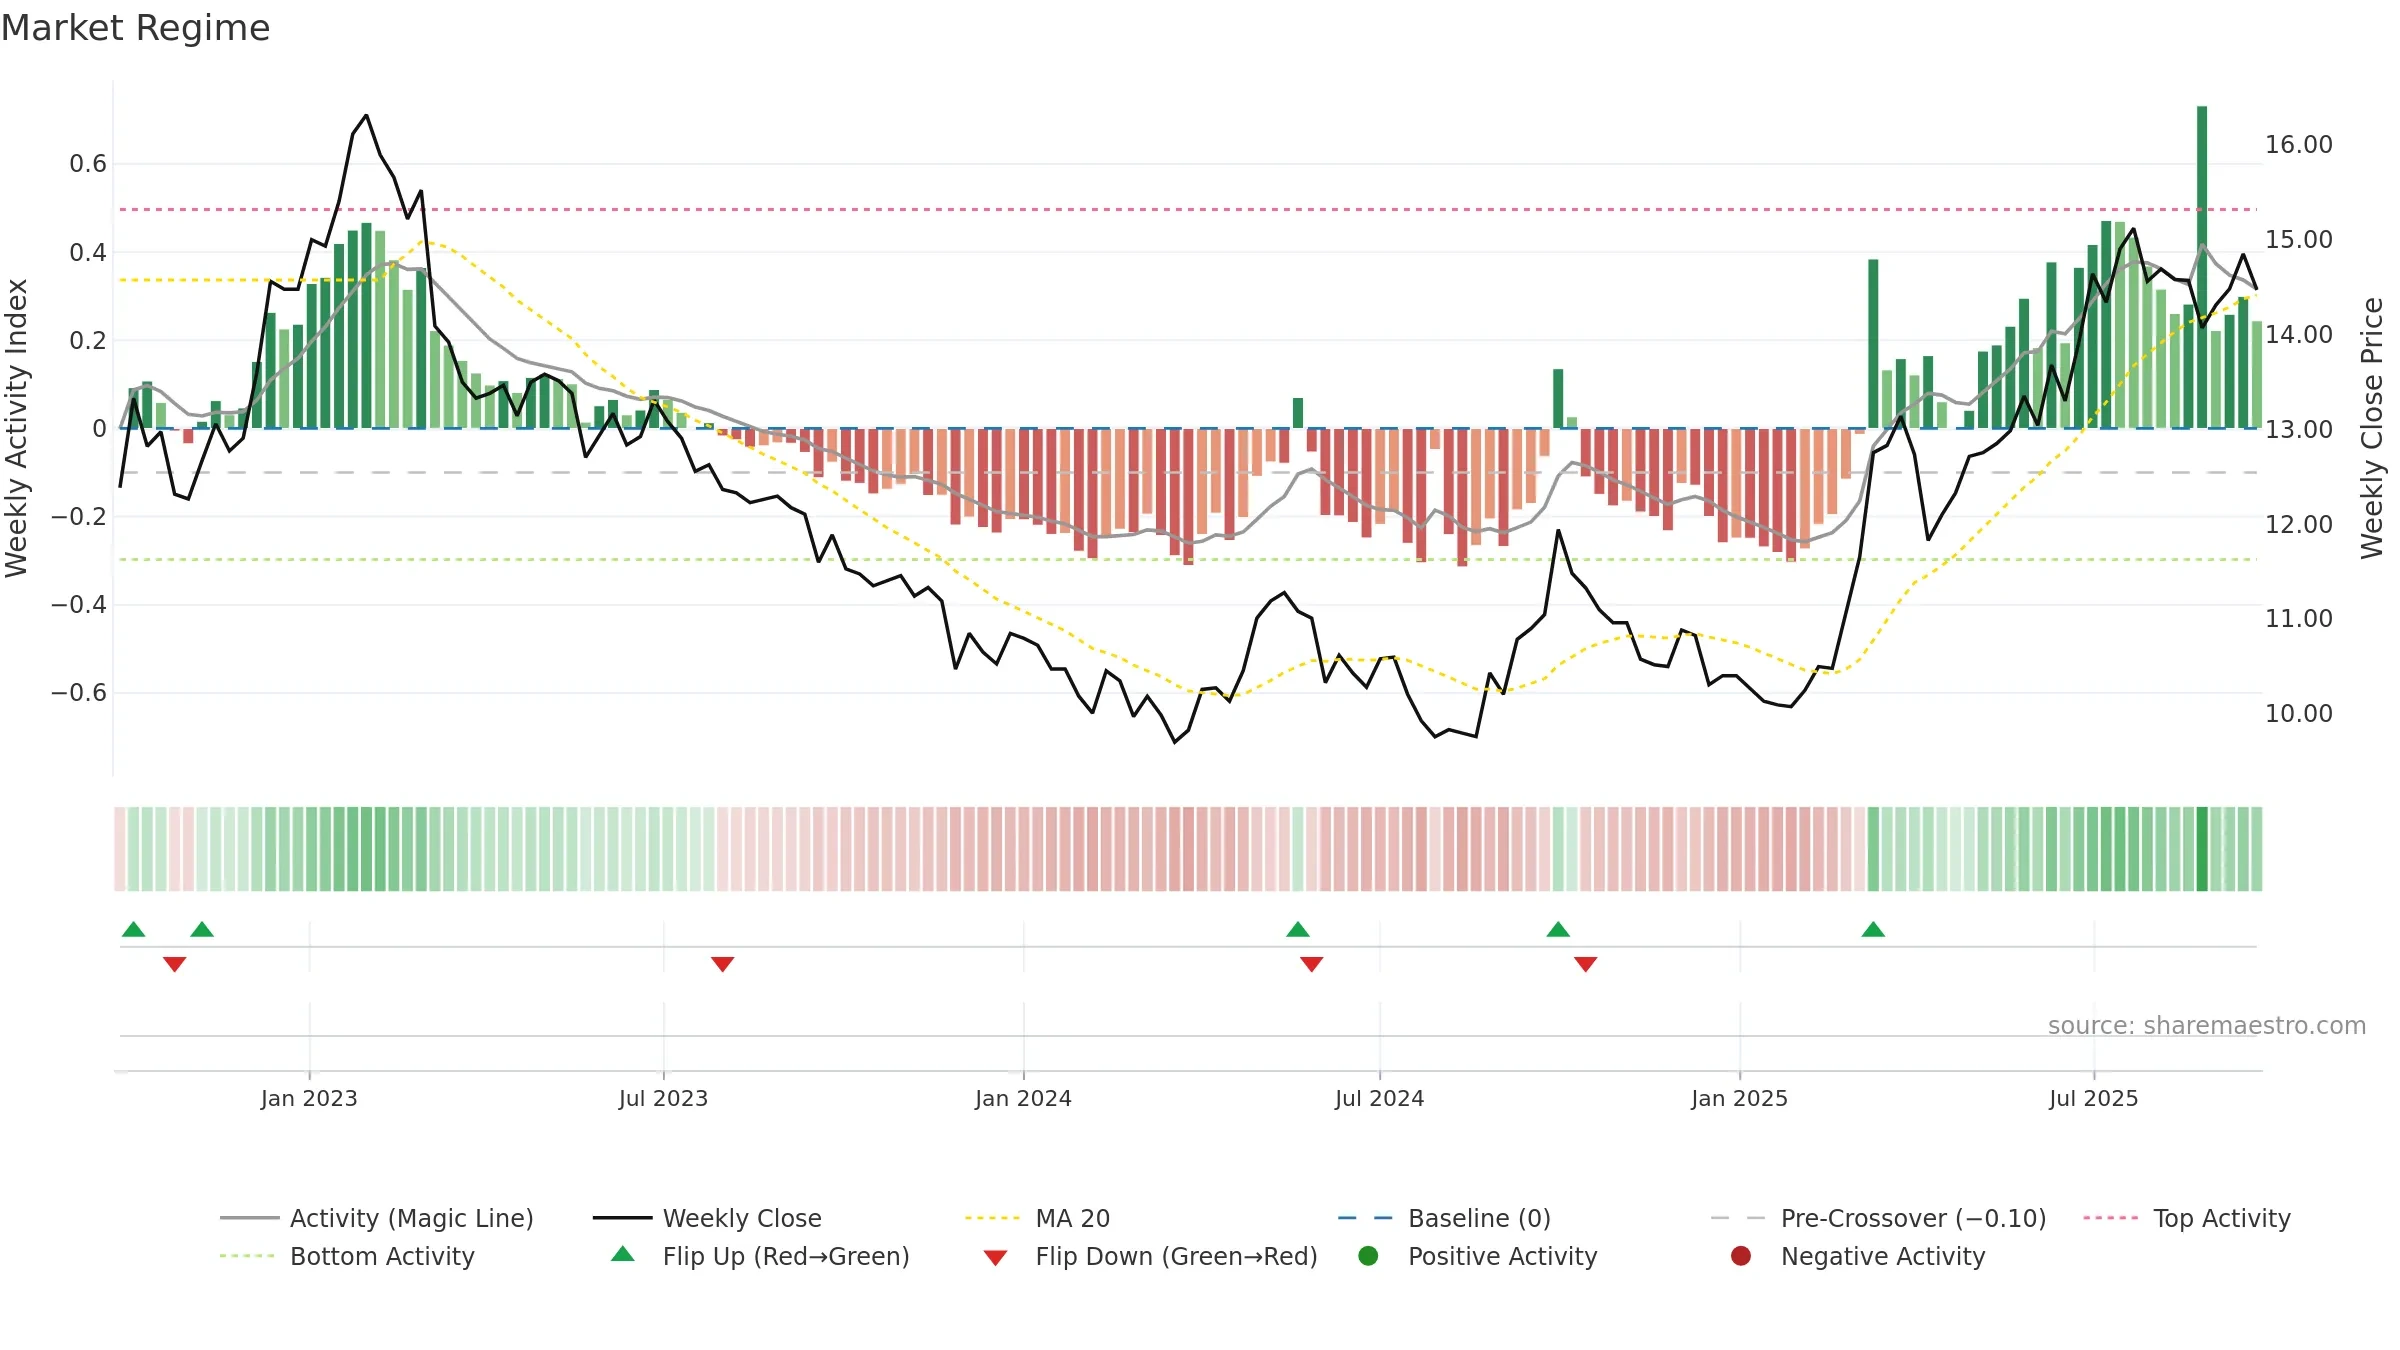Toggle the Baseline (0) legend entry
The image size is (2400, 1350).
click(x=1444, y=1218)
